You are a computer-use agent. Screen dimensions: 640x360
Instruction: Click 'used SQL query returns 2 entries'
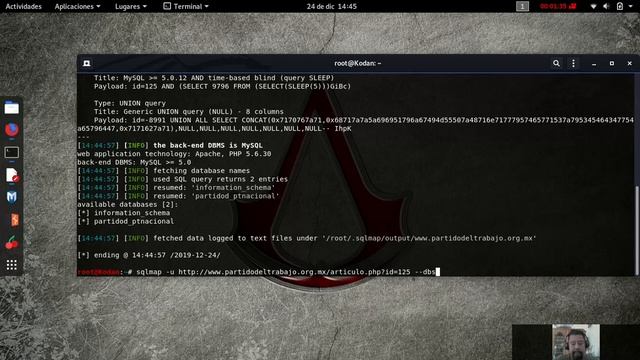(220, 179)
